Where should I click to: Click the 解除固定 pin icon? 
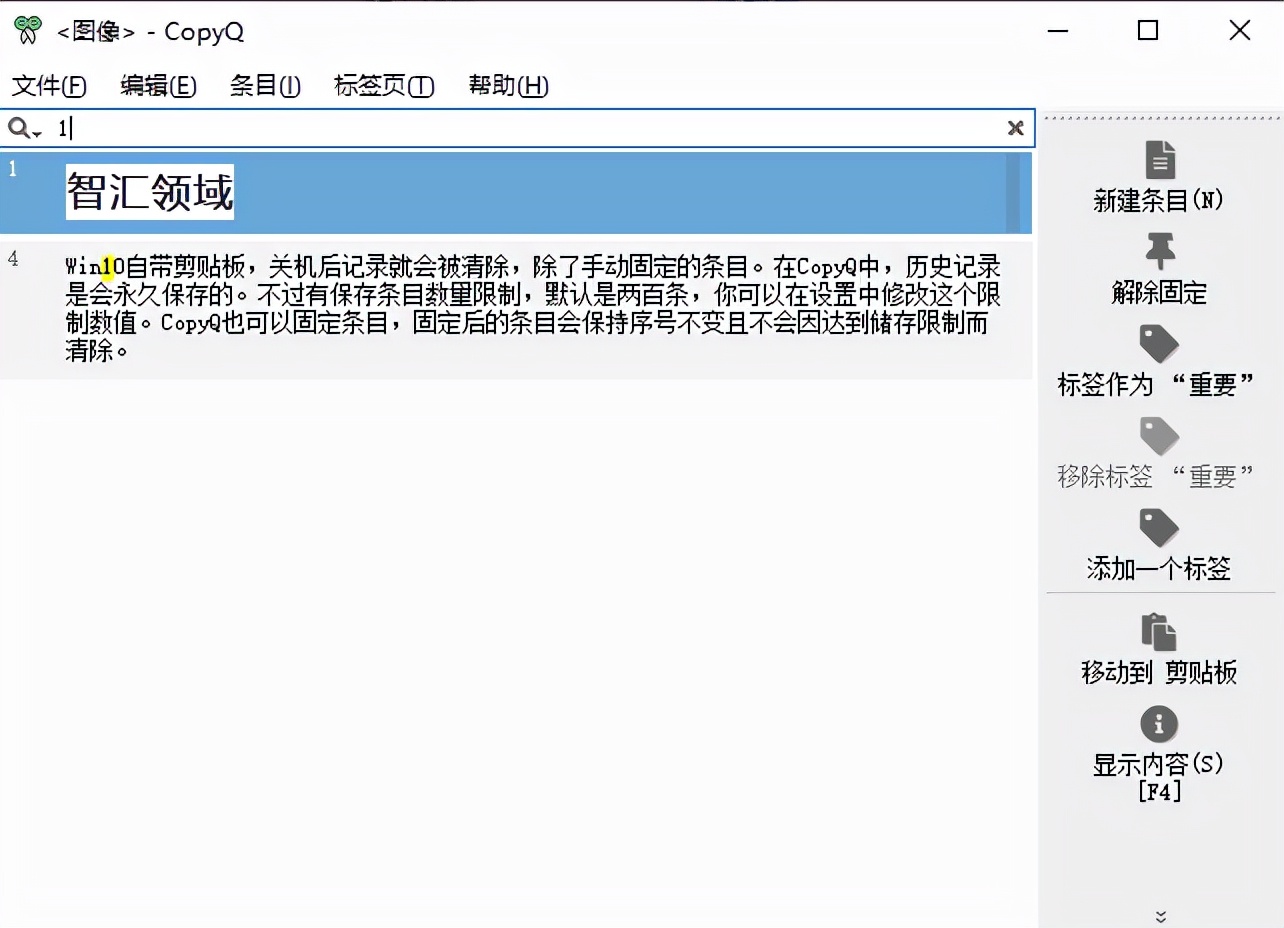pos(1159,250)
